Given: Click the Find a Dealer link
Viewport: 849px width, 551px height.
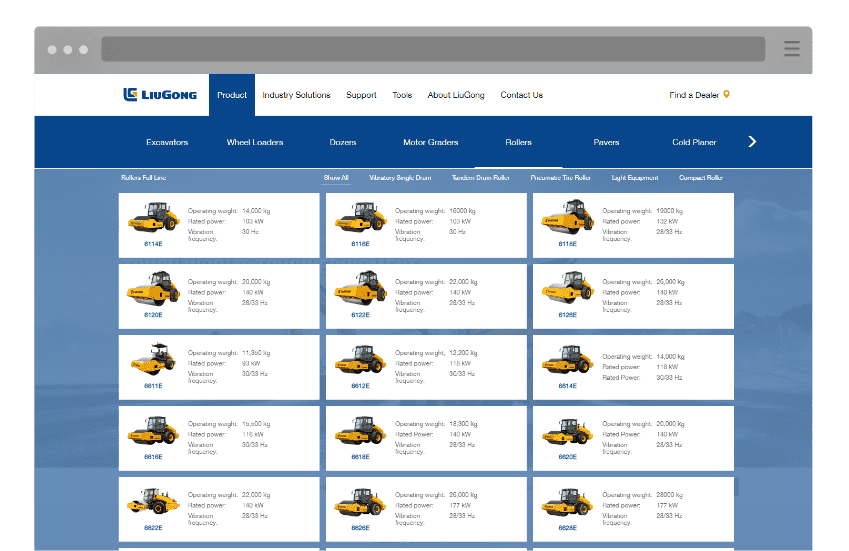Looking at the screenshot, I should [x=694, y=95].
